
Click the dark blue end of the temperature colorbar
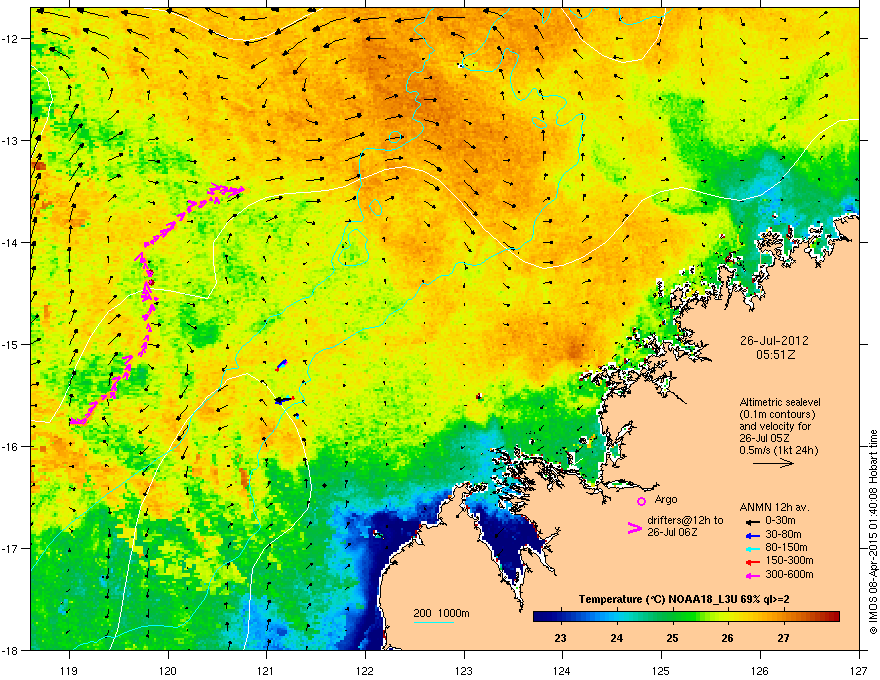pyautogui.click(x=540, y=617)
